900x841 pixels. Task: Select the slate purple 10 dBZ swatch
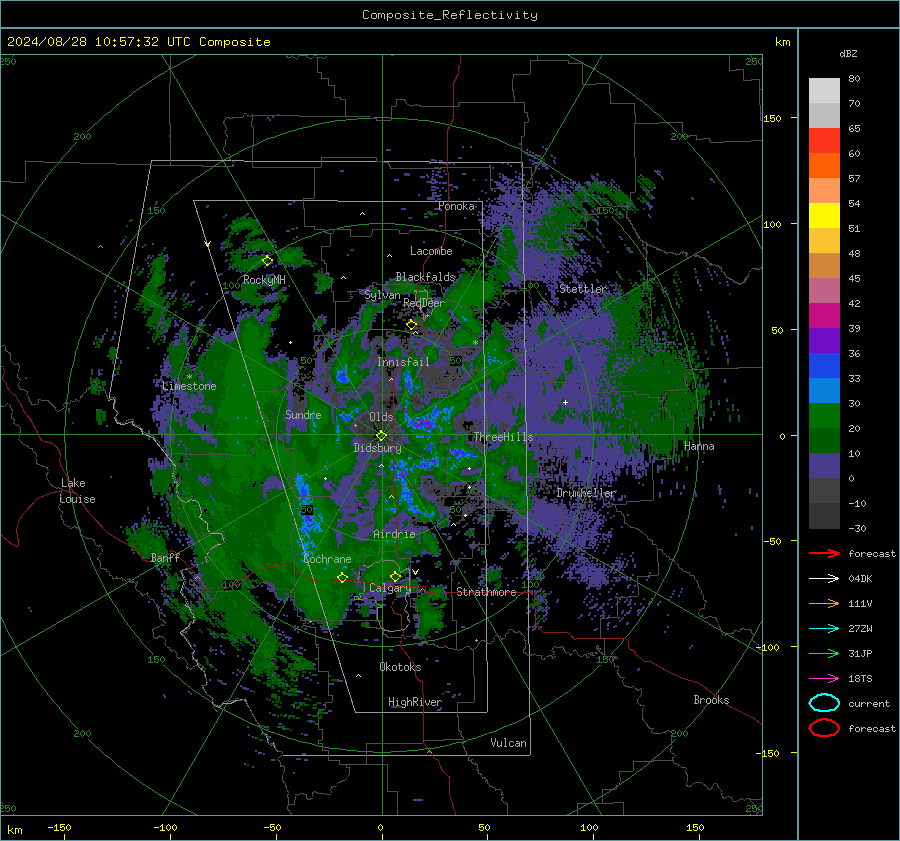[824, 466]
